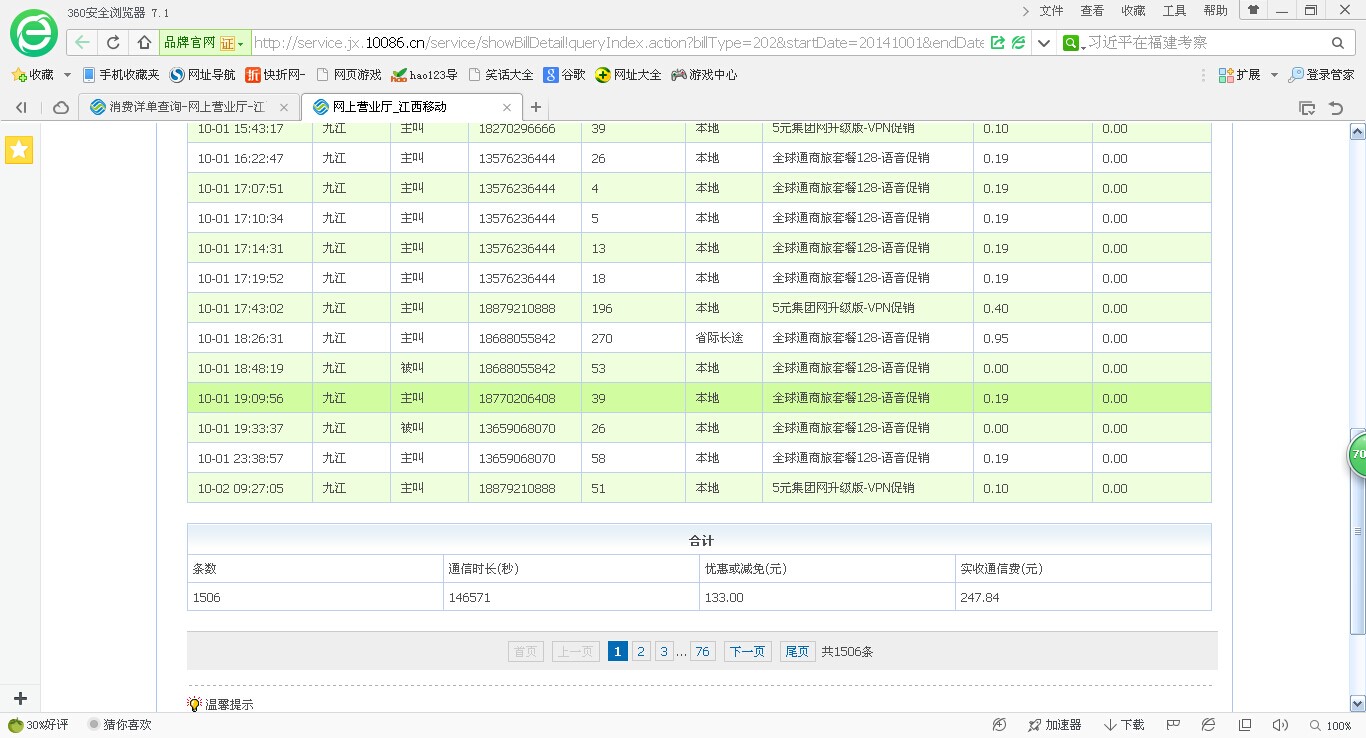Restore closed tab with the undo arrow icon
Screen dimensions: 1366x738
point(1335,107)
